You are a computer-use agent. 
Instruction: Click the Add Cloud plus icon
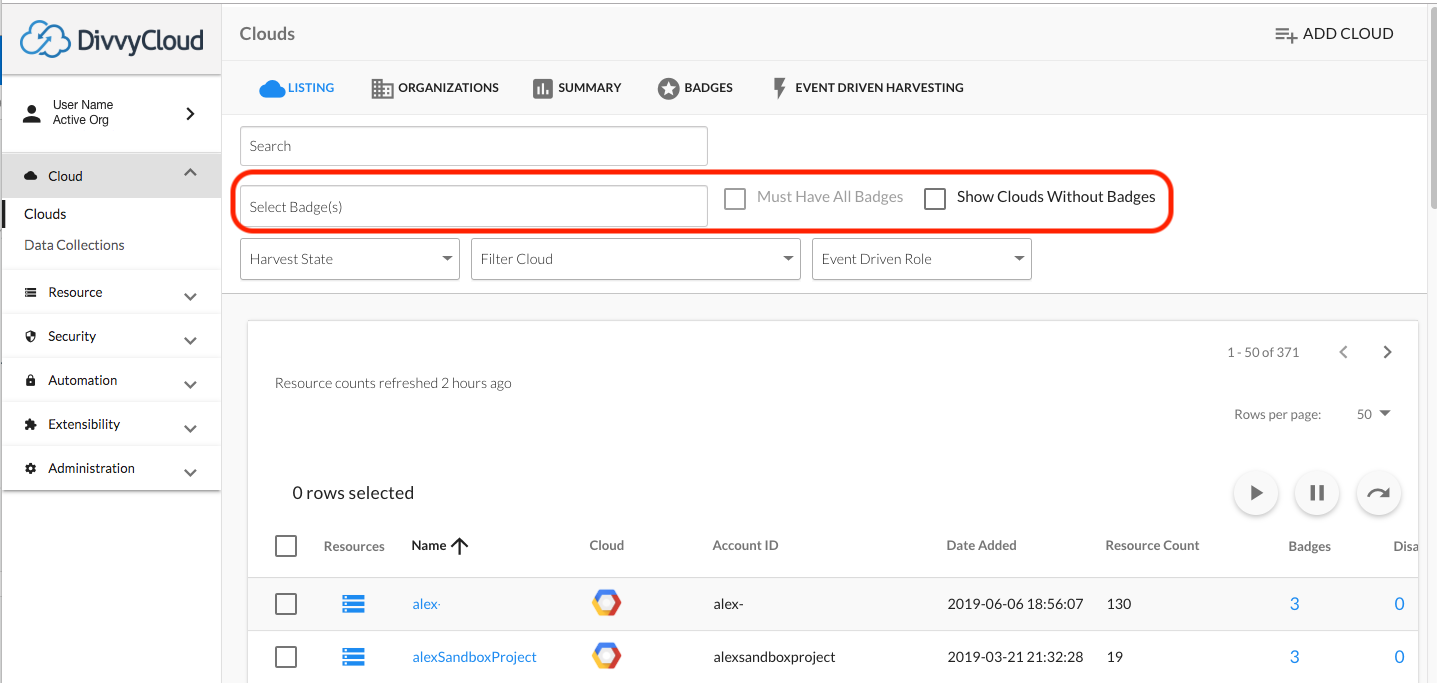point(1285,34)
